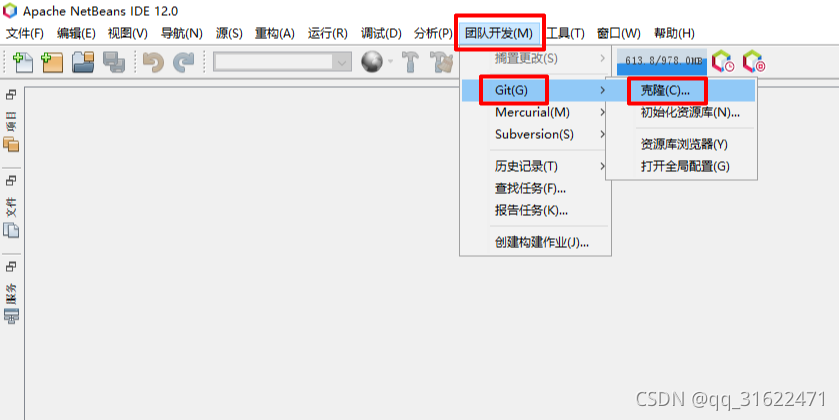This screenshot has width=839, height=420.
Task: Click the profiler clock icon
Action: (723, 62)
